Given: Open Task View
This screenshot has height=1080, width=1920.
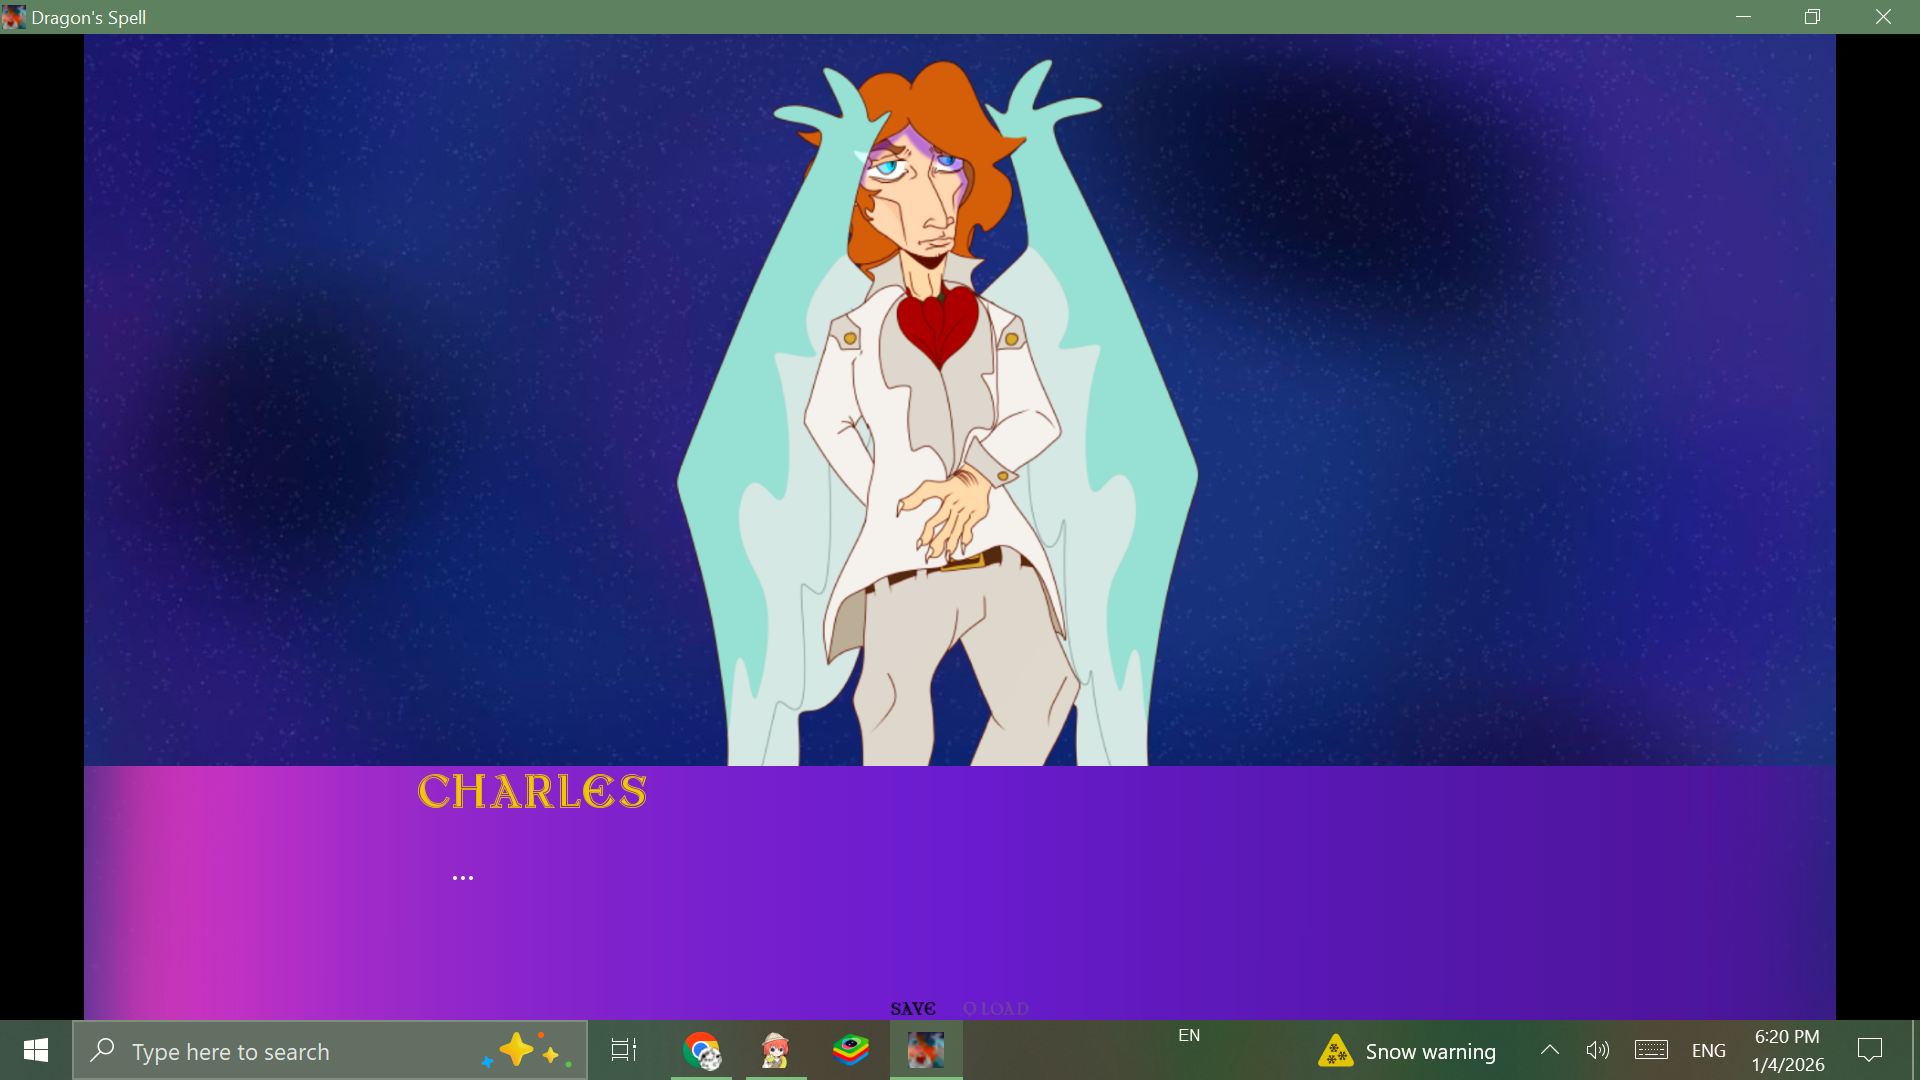Looking at the screenshot, I should [624, 1051].
